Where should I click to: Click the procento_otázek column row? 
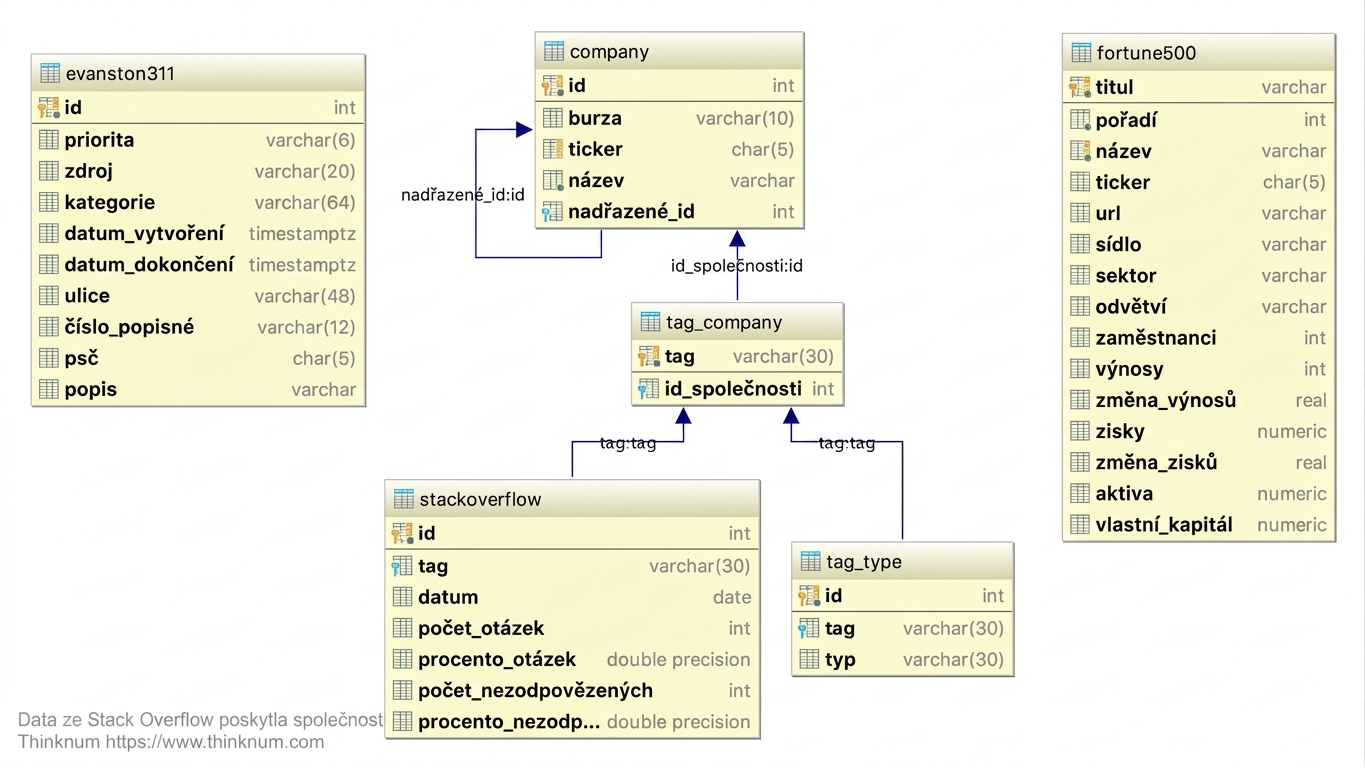coord(572,659)
